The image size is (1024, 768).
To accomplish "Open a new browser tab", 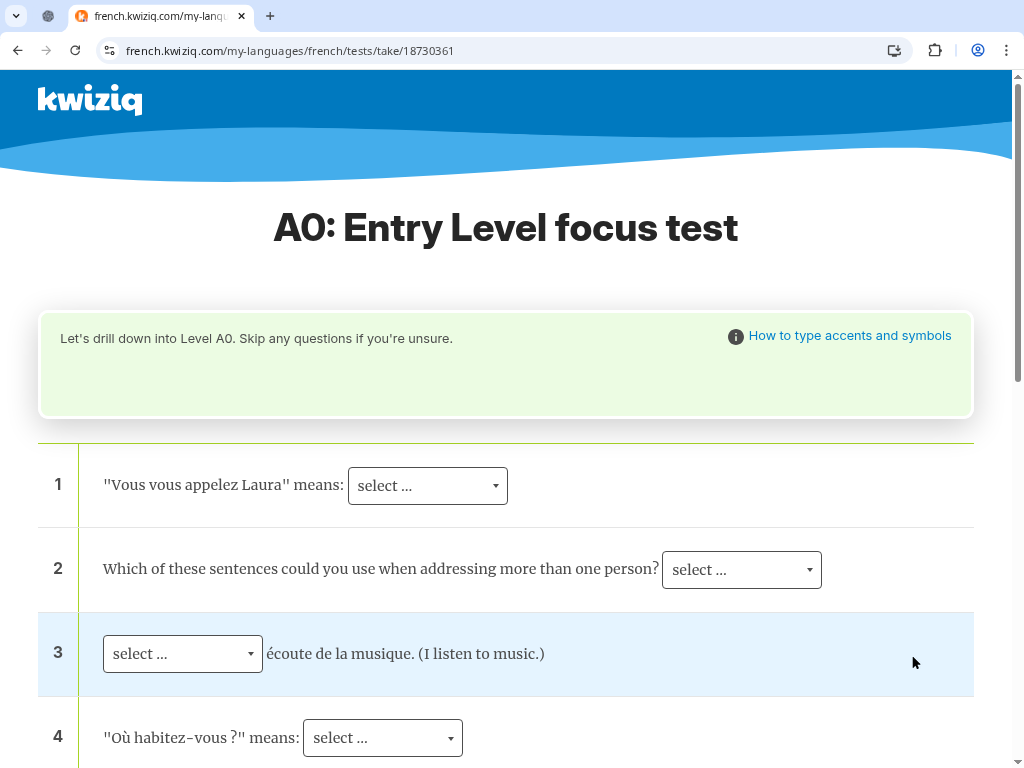I will pos(270,16).
